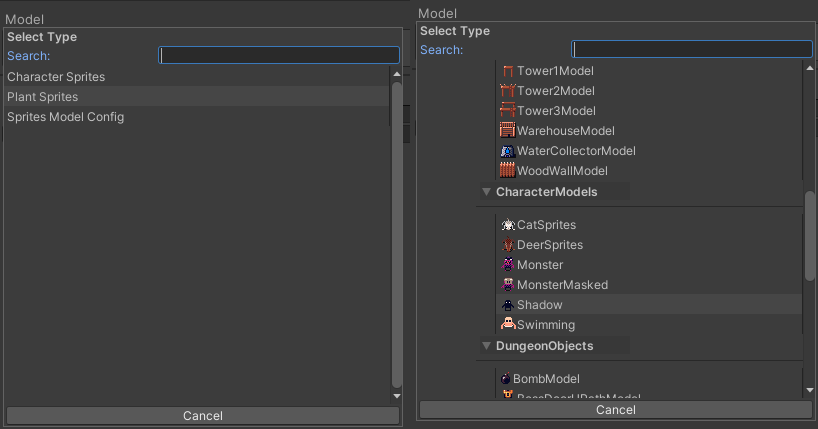The image size is (818, 429).
Task: Click the WoodWallModel fence icon
Action: [508, 171]
